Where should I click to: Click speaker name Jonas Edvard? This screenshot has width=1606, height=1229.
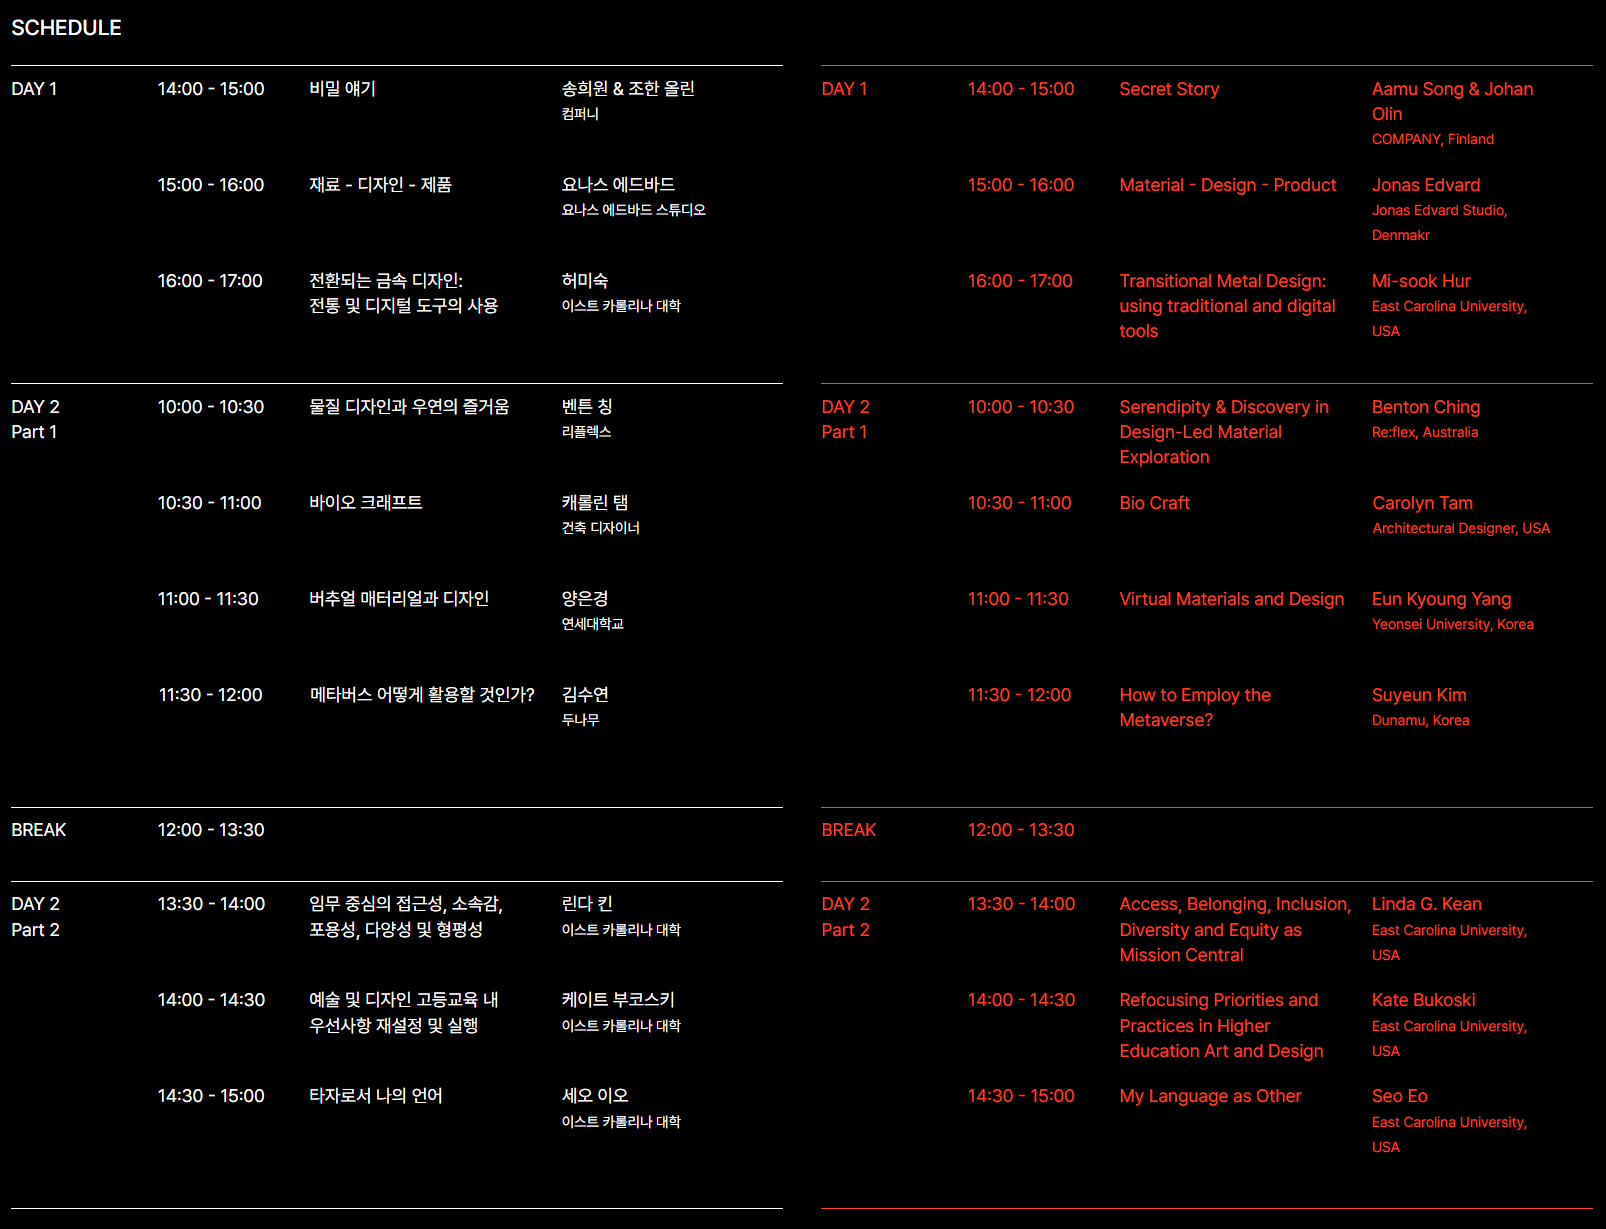pos(1425,185)
